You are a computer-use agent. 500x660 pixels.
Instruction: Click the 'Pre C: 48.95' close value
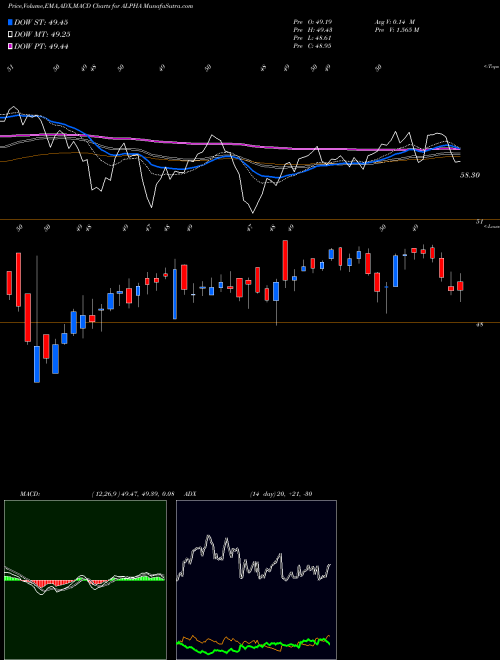click(x=313, y=46)
